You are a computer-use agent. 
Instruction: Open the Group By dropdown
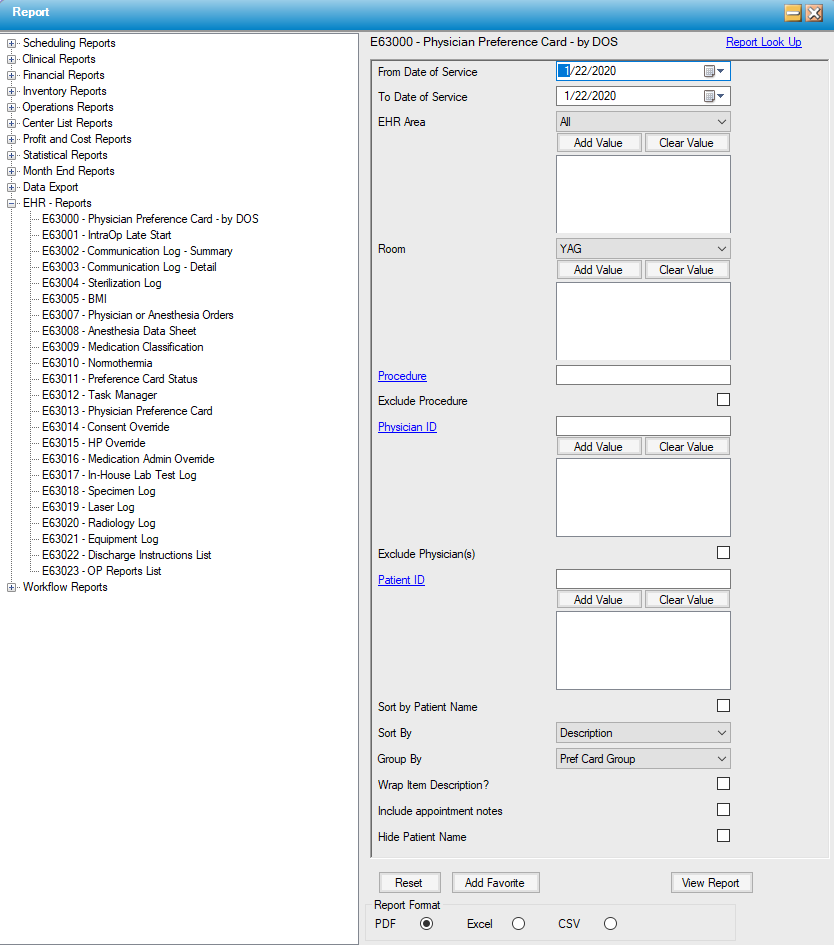click(x=642, y=758)
